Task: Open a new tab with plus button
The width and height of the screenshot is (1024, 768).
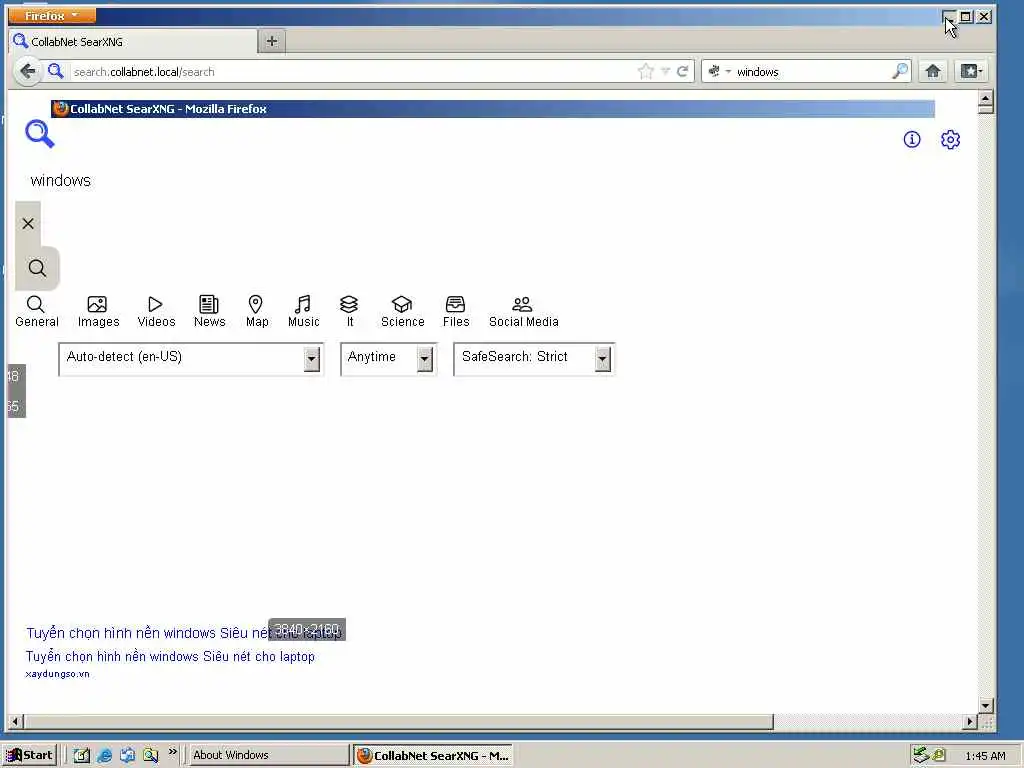Action: (272, 41)
